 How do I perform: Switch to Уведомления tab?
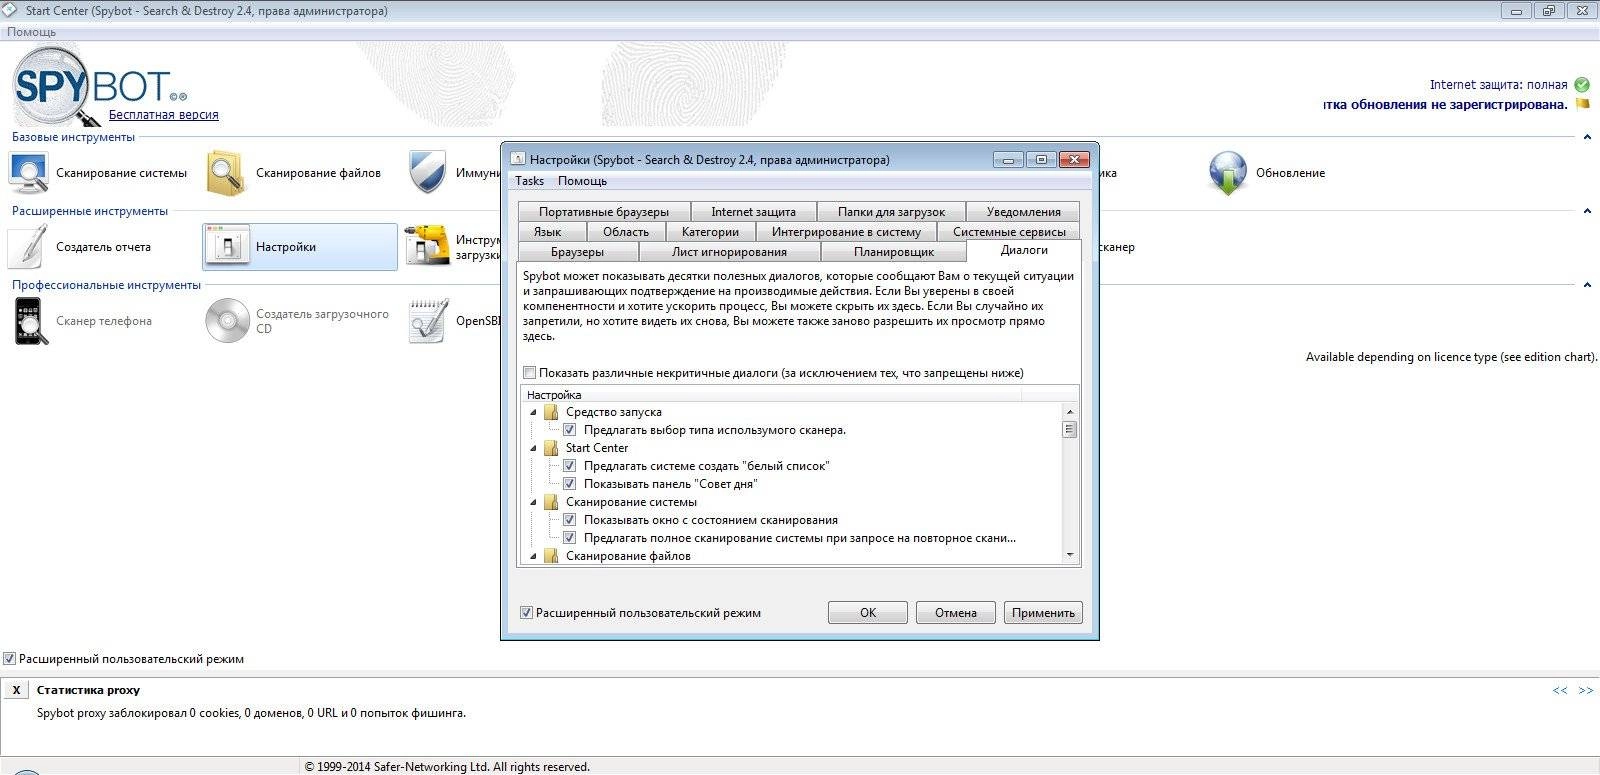(x=1023, y=212)
